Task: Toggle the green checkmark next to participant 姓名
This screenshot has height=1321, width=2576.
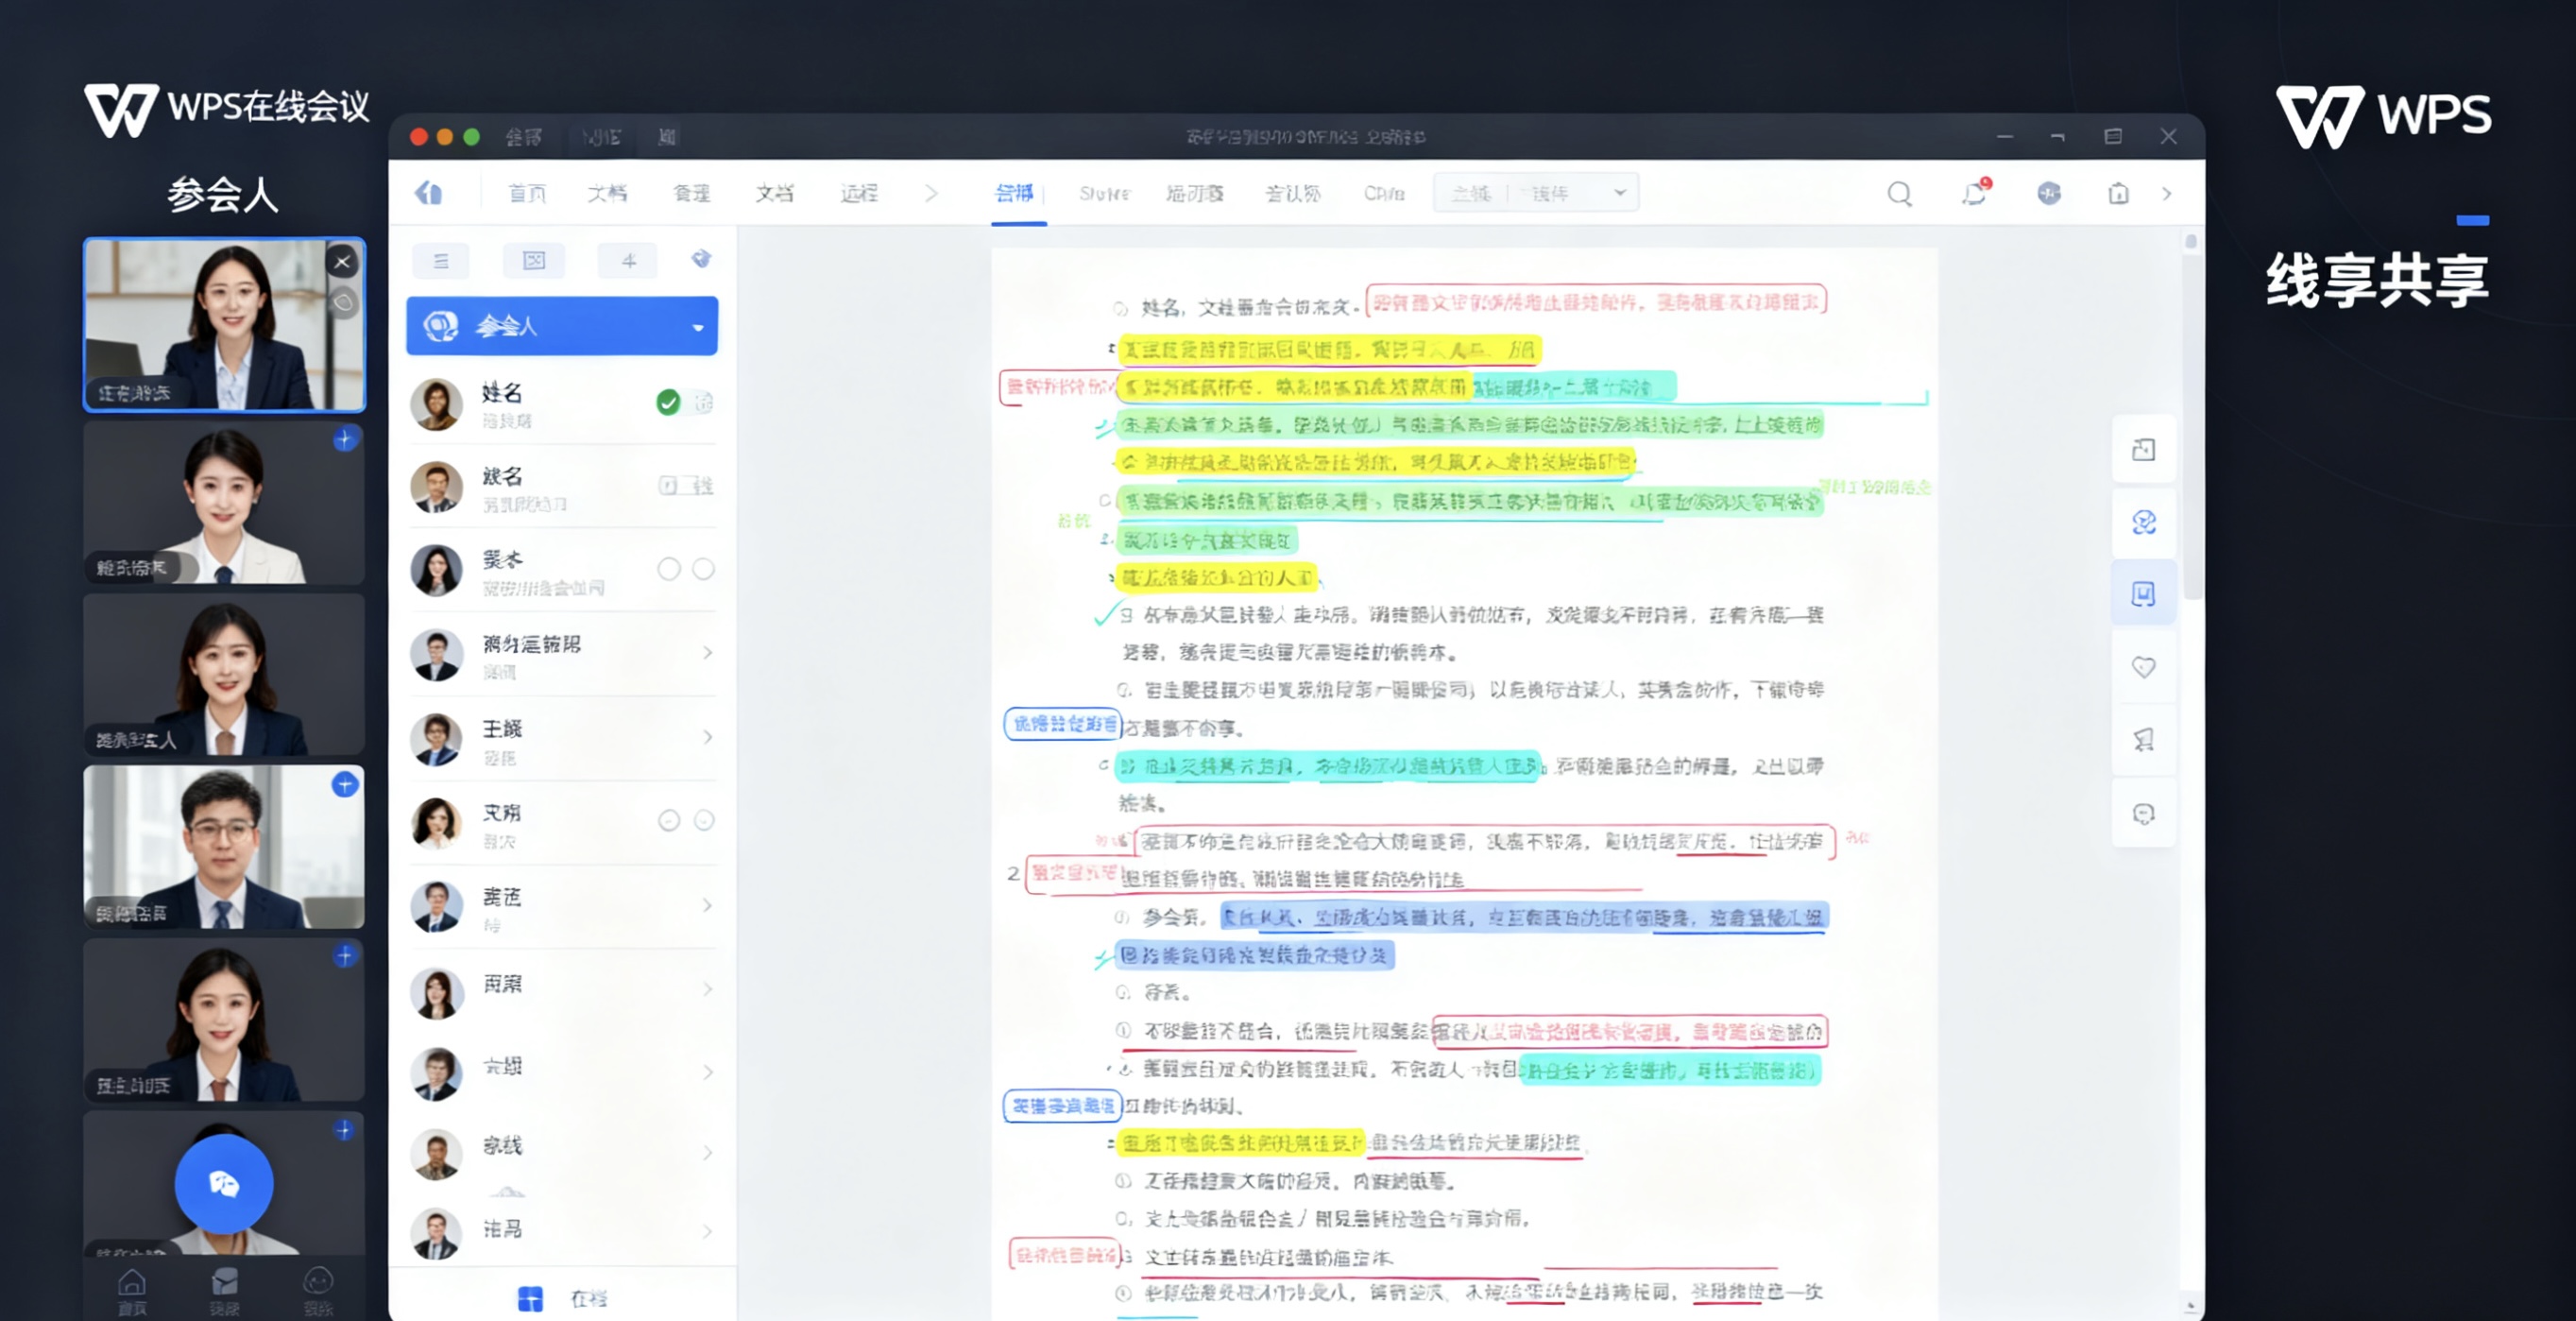Action: [x=668, y=402]
